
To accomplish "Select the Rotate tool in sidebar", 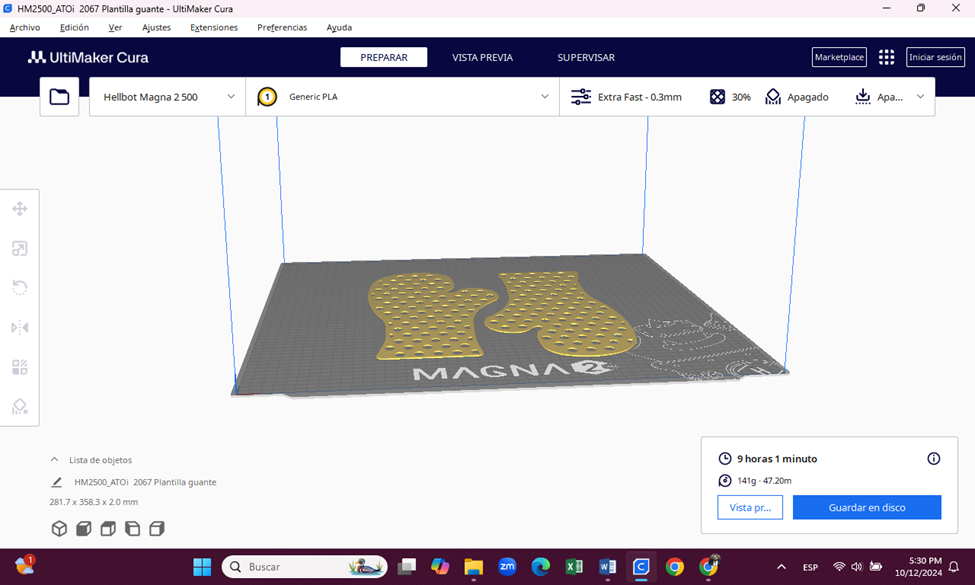I will pyautogui.click(x=20, y=287).
